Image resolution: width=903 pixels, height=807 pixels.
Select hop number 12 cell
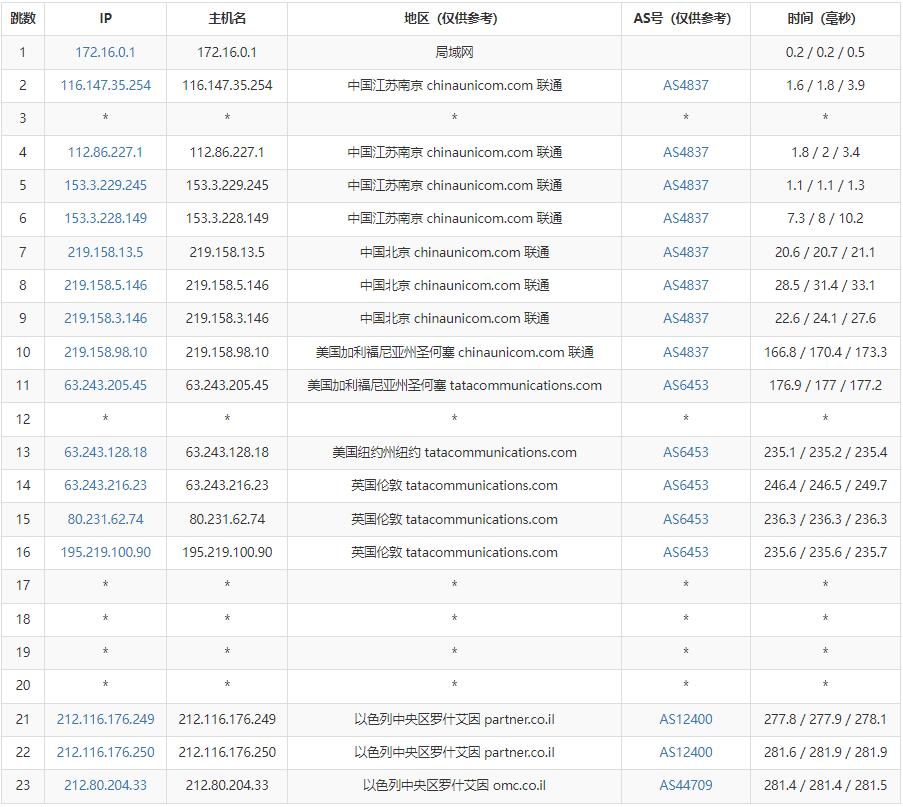coord(23,419)
